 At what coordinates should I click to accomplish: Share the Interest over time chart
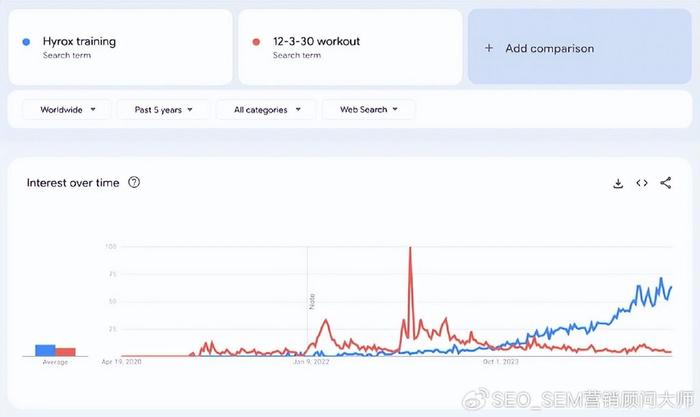coord(666,183)
